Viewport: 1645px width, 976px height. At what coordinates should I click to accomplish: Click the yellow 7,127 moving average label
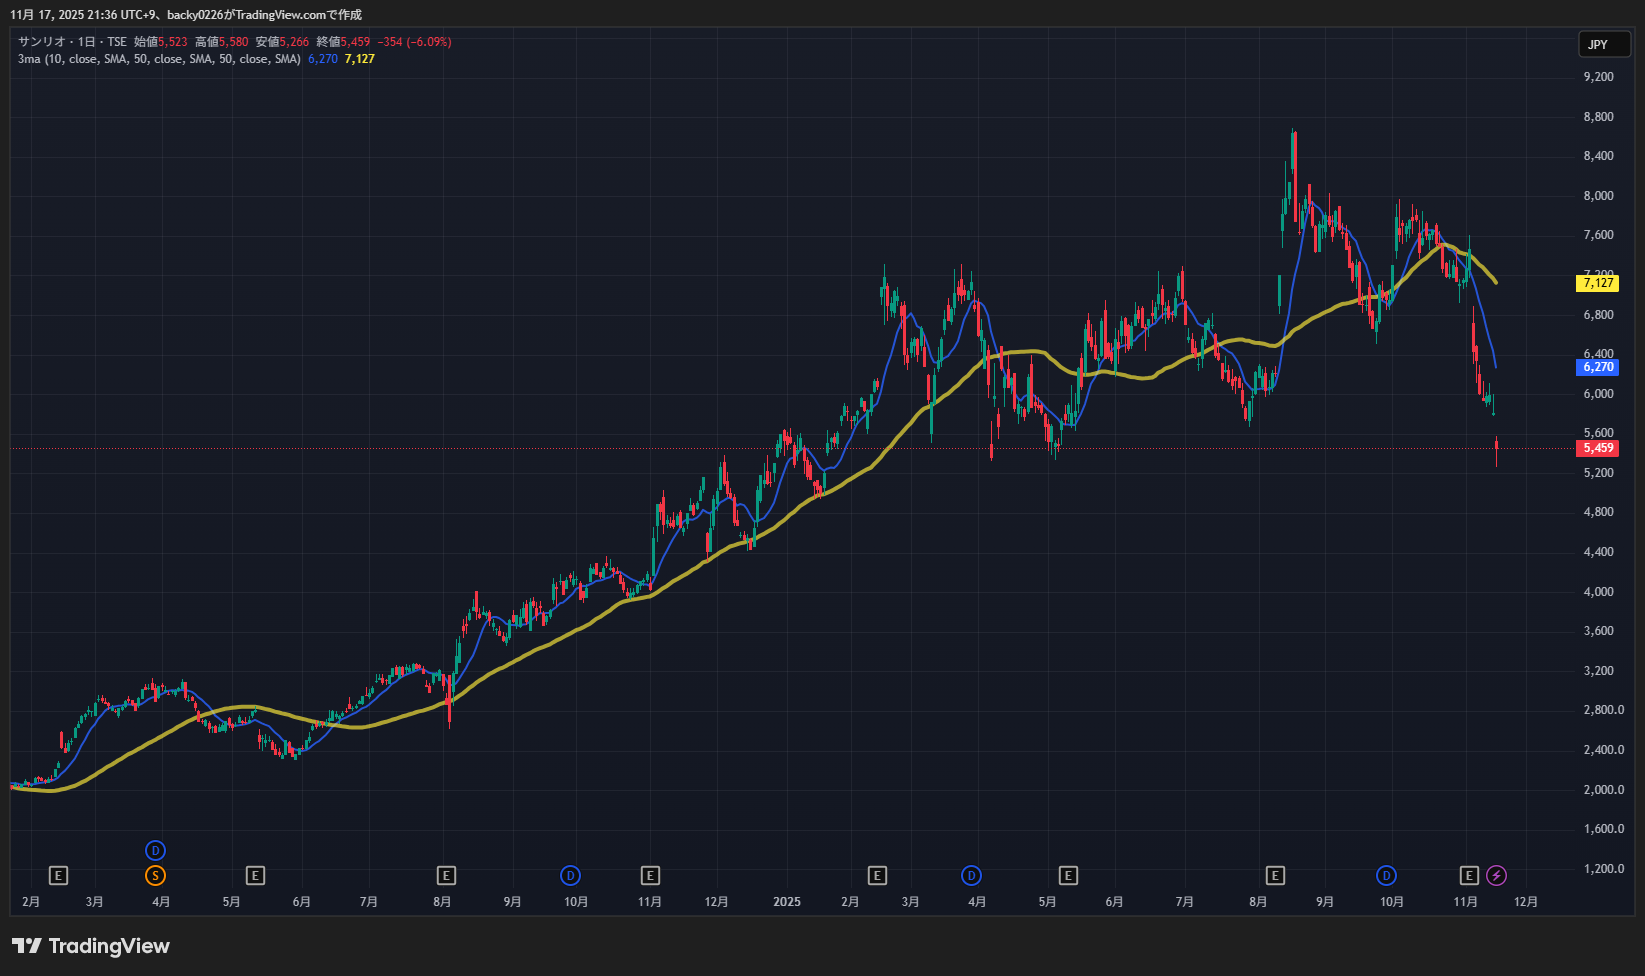[1598, 283]
